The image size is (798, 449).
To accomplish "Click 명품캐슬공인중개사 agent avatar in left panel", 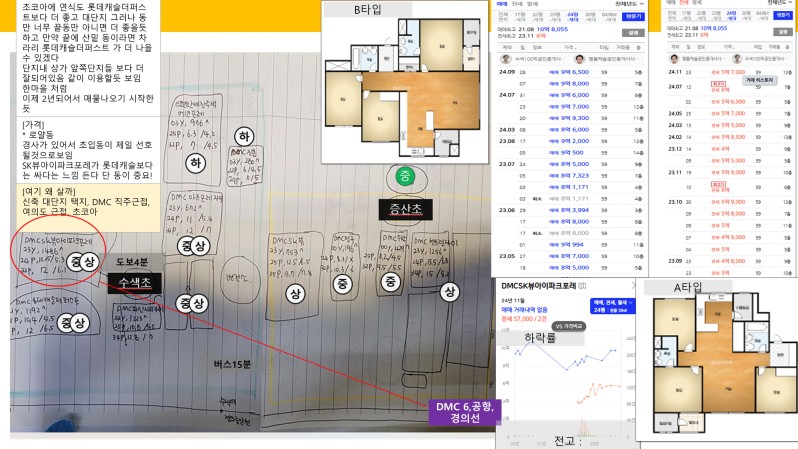I will tap(580, 59).
